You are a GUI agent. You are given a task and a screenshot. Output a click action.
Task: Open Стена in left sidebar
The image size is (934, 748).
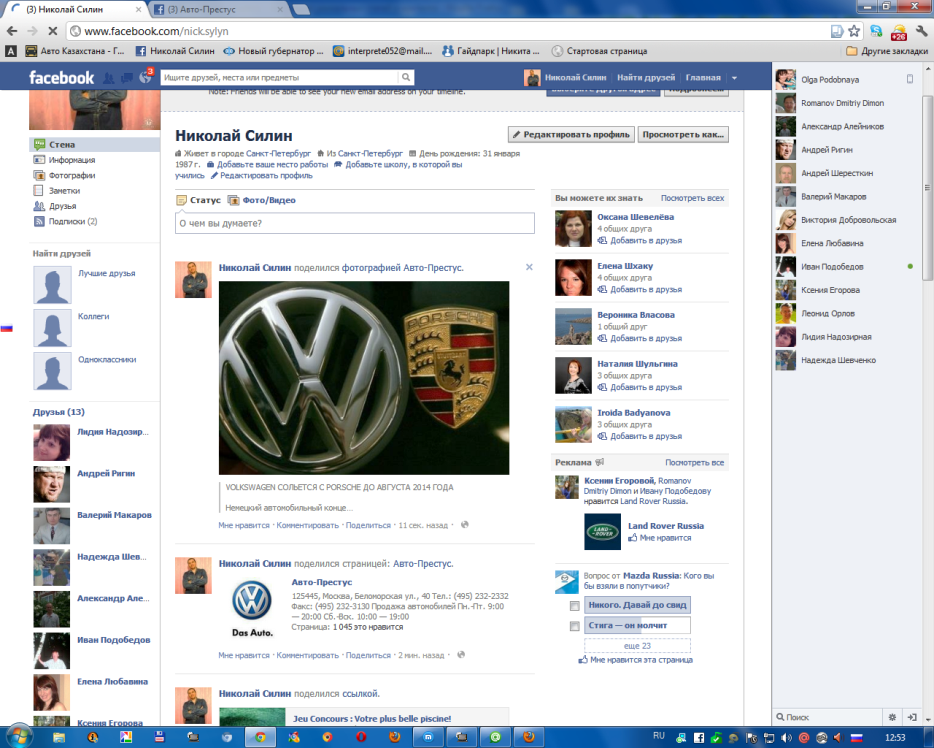[94, 144]
